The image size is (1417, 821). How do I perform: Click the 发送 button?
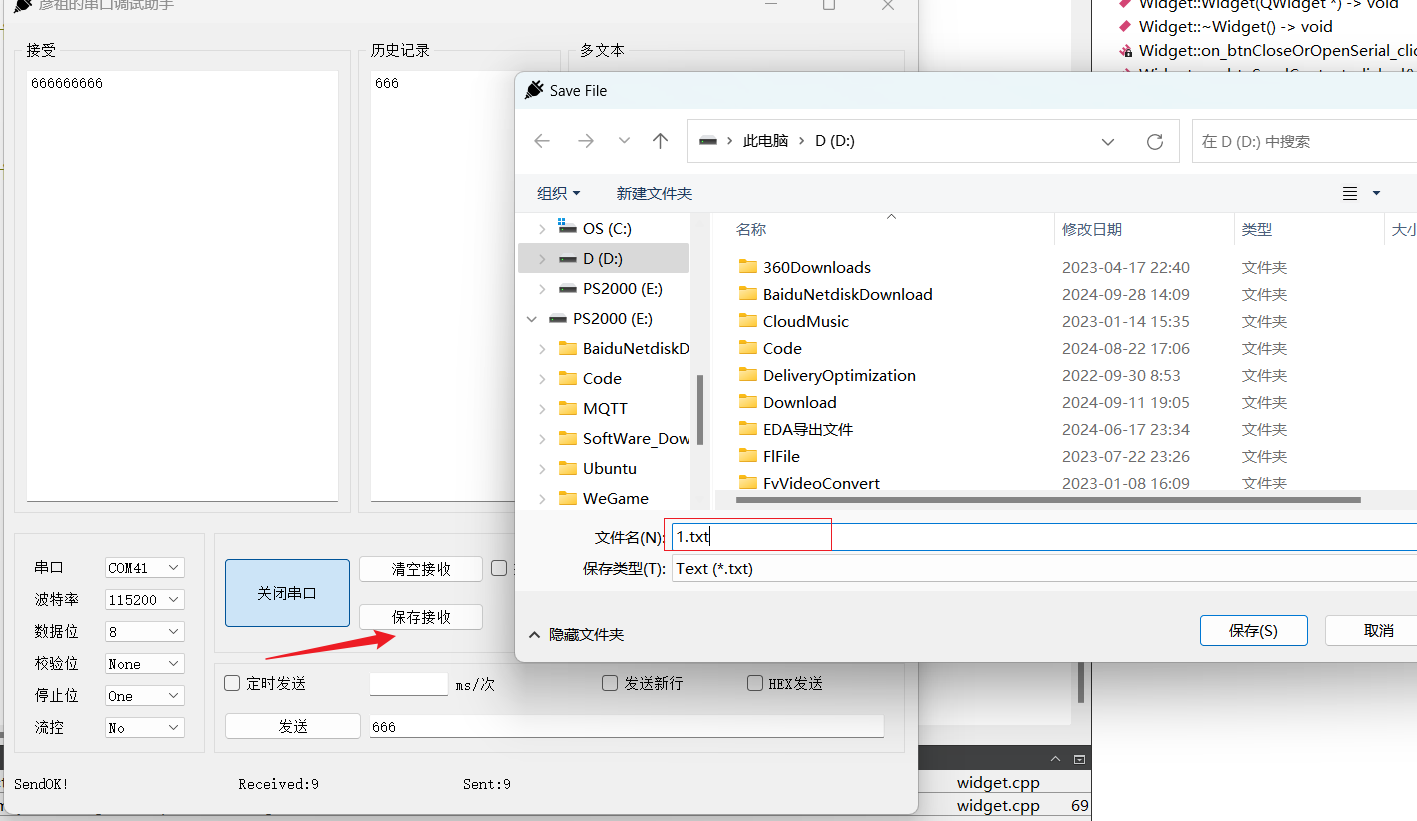(x=292, y=726)
